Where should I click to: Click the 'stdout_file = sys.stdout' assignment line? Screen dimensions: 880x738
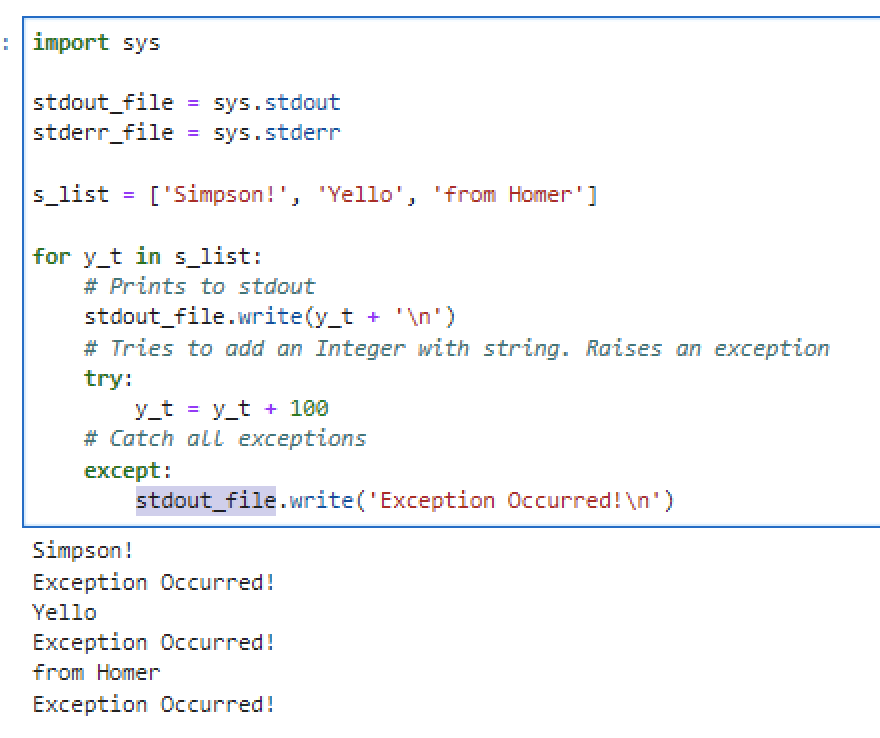pos(186,103)
